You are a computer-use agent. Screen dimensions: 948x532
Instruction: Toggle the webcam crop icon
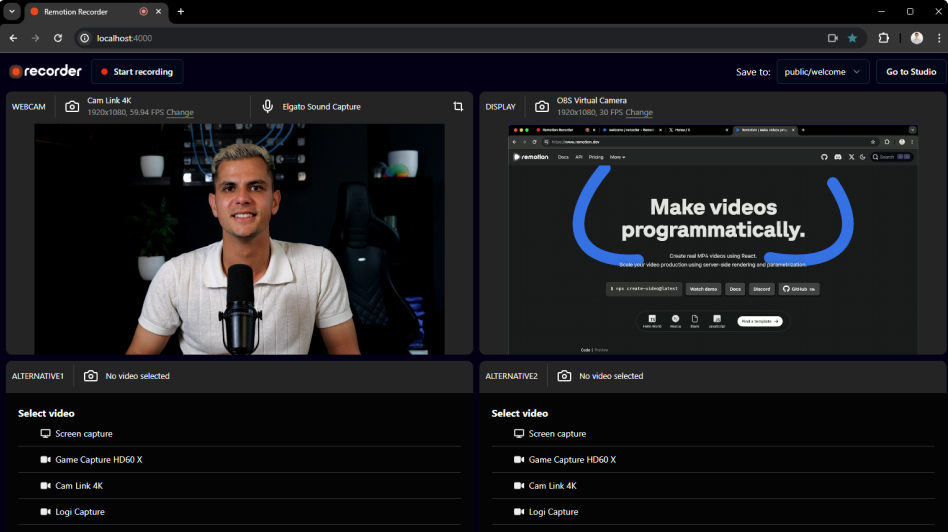pos(458,107)
